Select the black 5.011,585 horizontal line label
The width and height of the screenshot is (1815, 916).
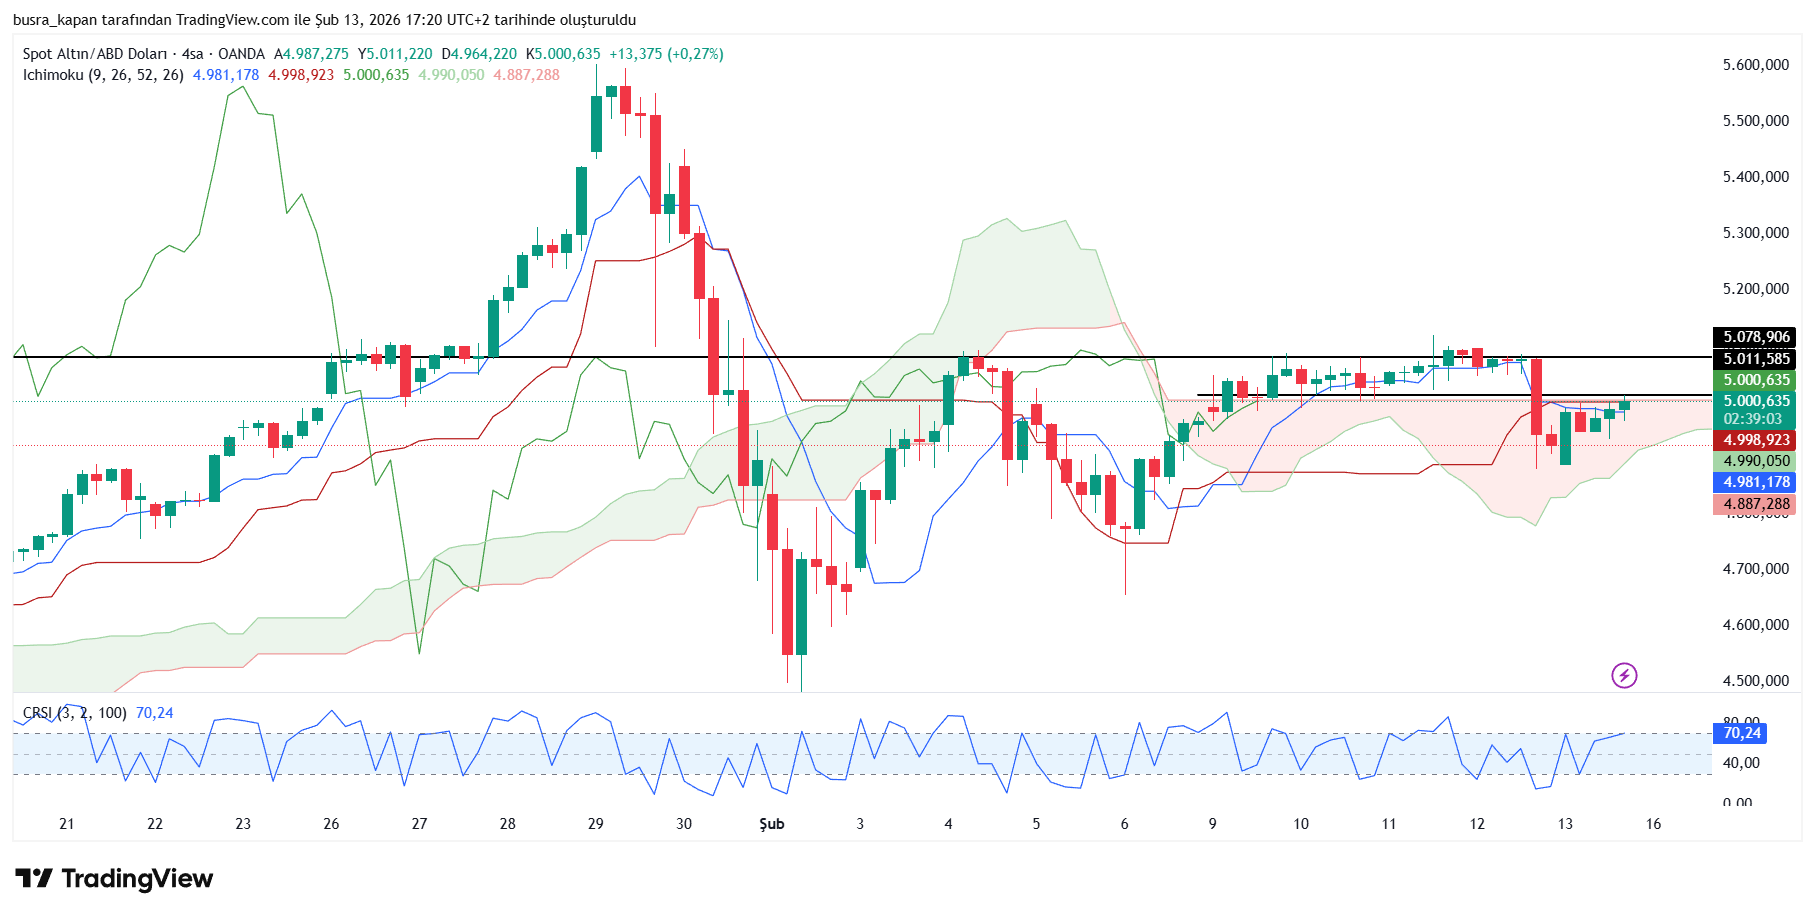[x=1756, y=359]
